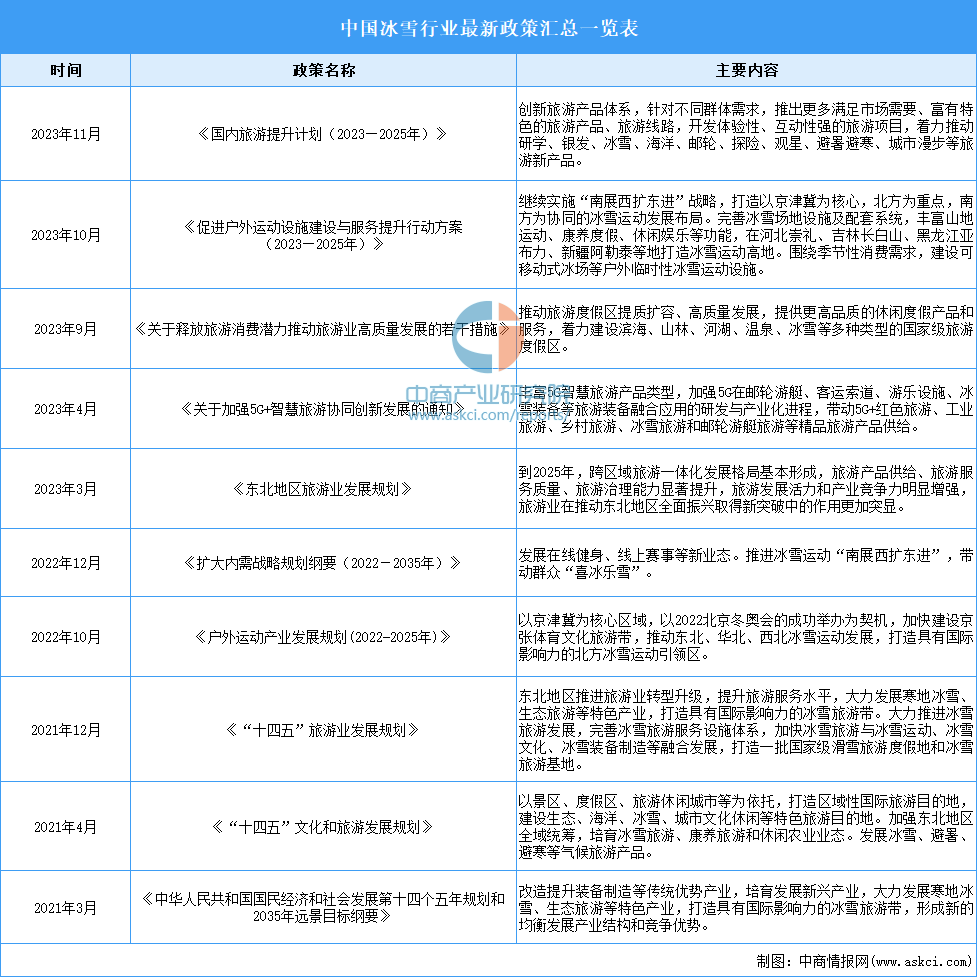Click the date cell 2023年4月
Viewport: 977px width, 977px height.
click(65, 409)
